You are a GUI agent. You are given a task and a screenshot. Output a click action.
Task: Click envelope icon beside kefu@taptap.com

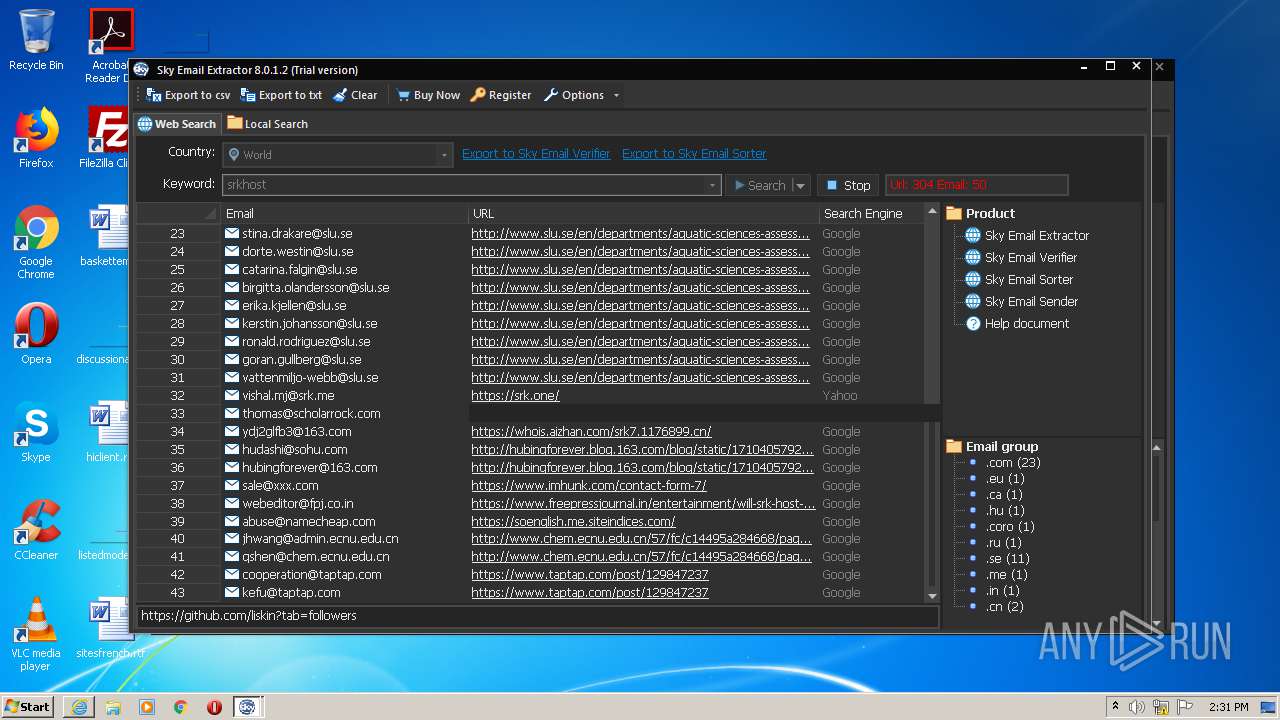(x=232, y=593)
